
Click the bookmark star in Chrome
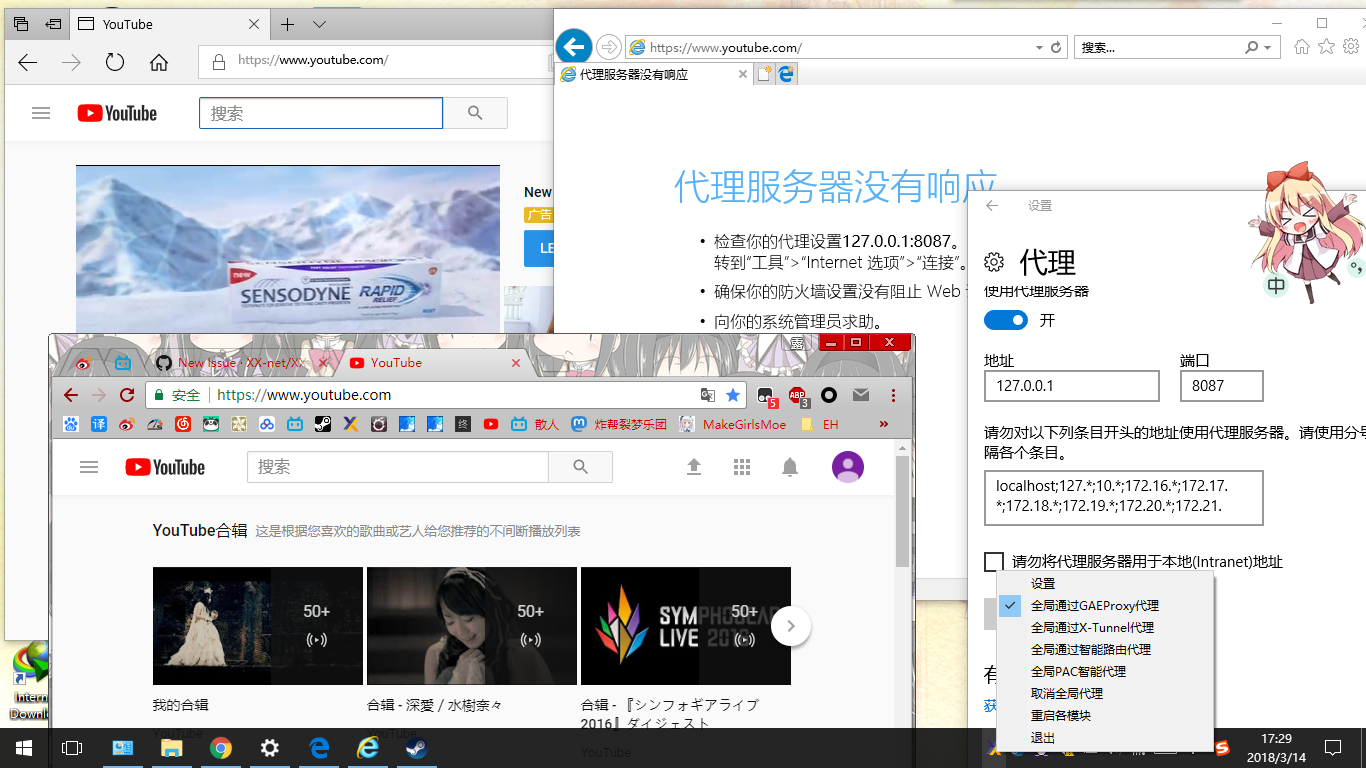[733, 395]
